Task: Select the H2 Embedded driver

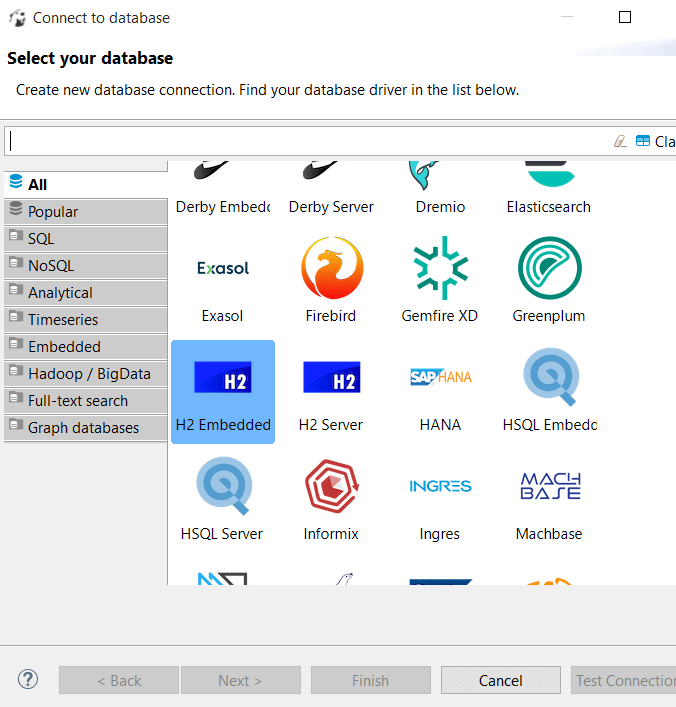Action: tap(223, 392)
